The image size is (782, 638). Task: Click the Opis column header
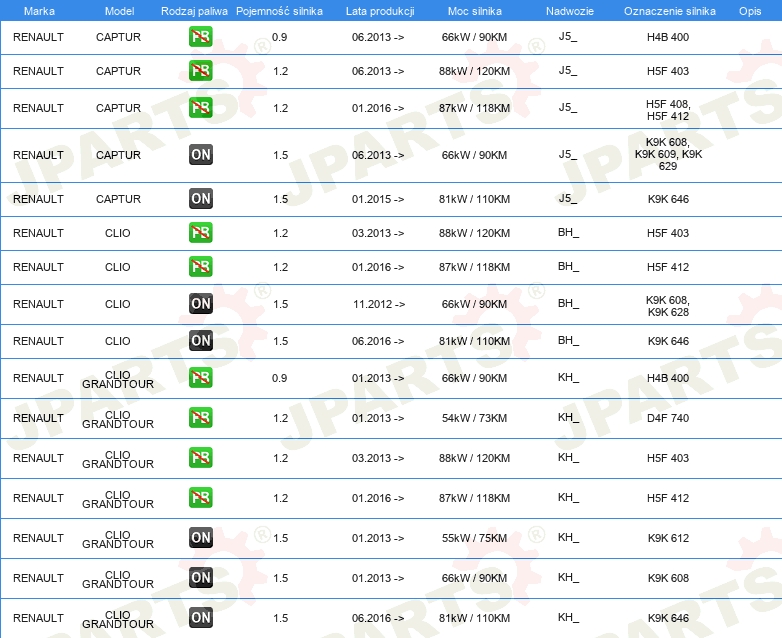tap(750, 11)
